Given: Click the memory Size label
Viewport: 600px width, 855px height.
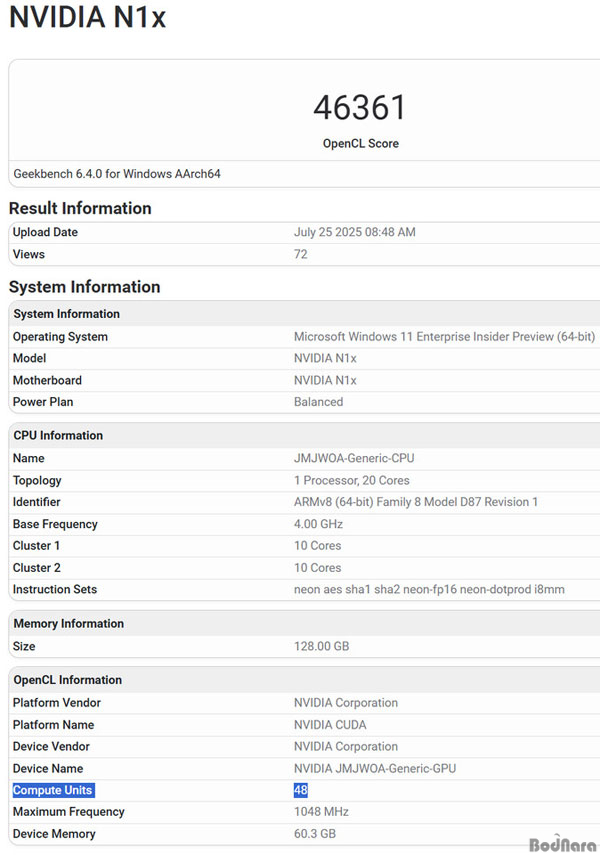Looking at the screenshot, I should [24, 646].
